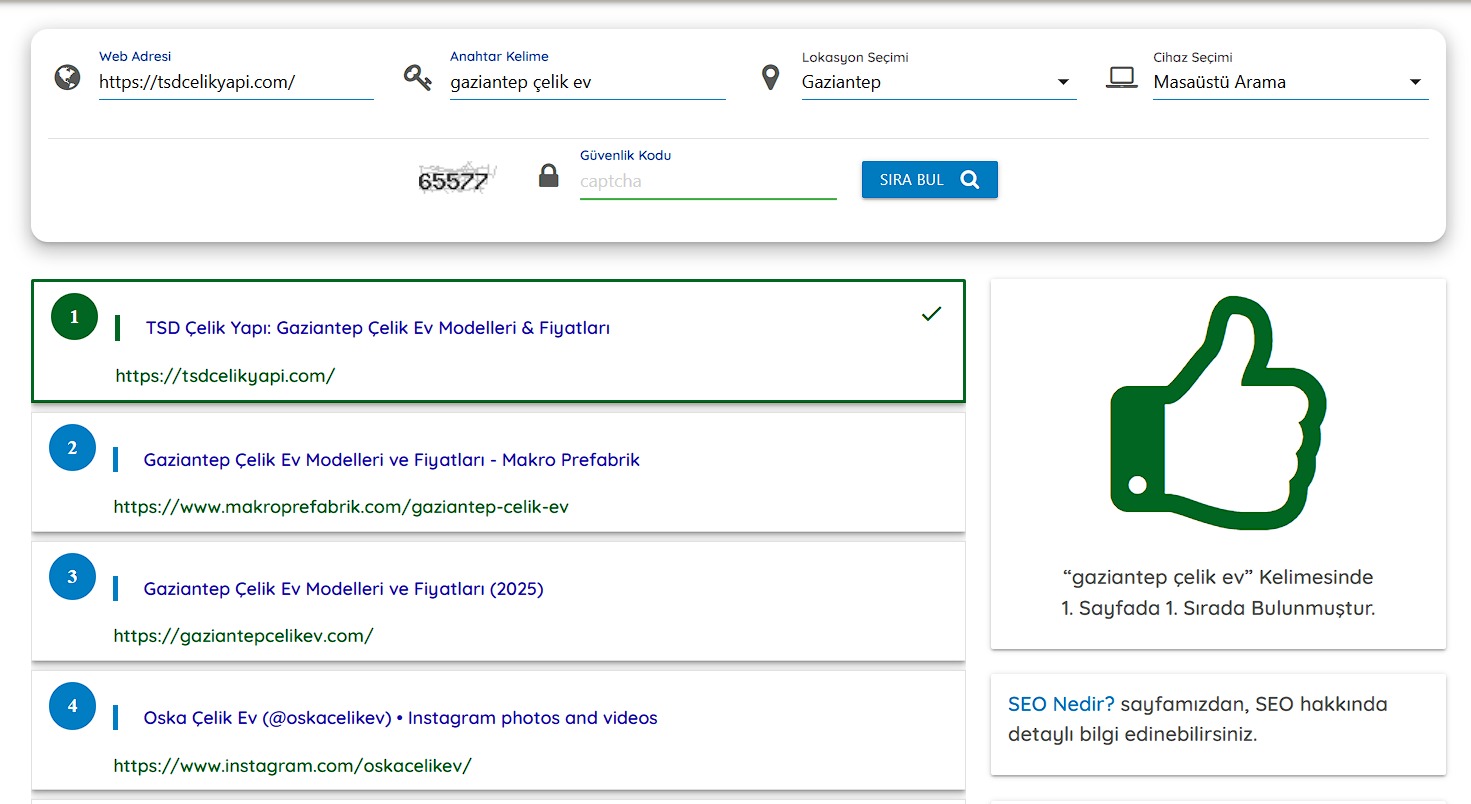Screen dimensions: 1471x804
Task: Click the padlock icon beside Güvenlik Kodu
Action: (548, 177)
